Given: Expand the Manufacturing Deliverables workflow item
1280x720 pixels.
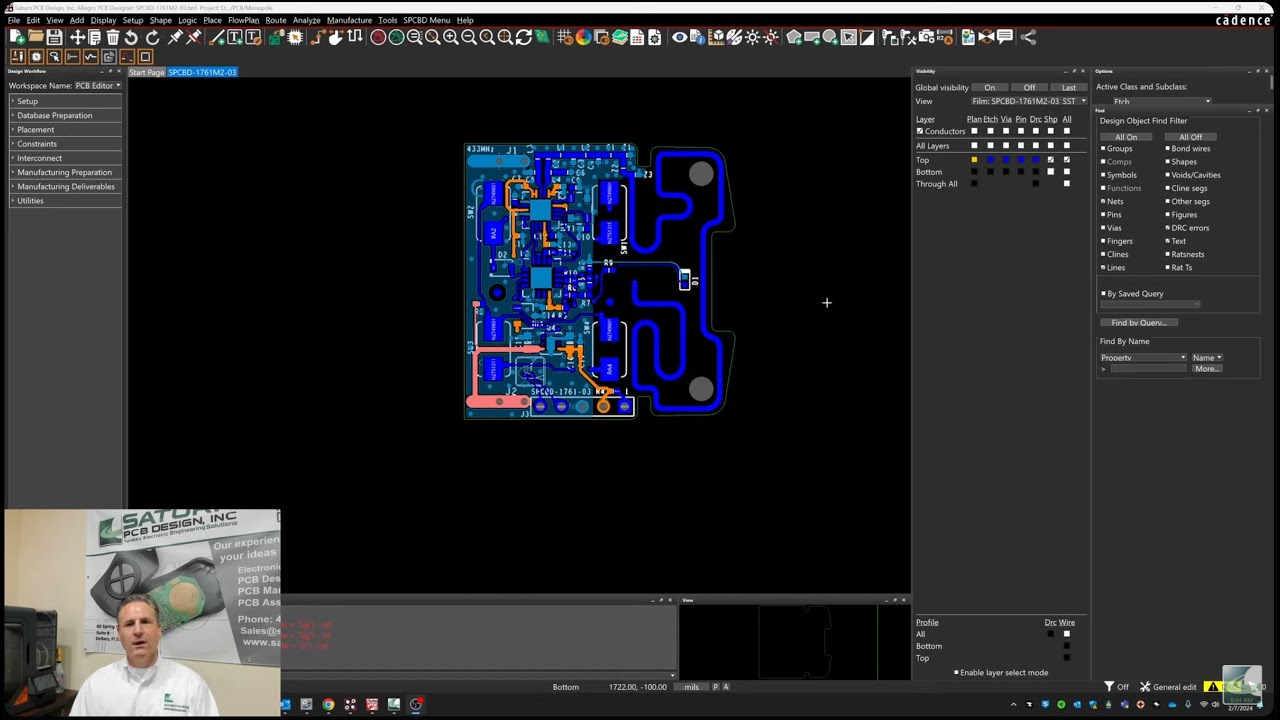Looking at the screenshot, I should coord(65,187).
